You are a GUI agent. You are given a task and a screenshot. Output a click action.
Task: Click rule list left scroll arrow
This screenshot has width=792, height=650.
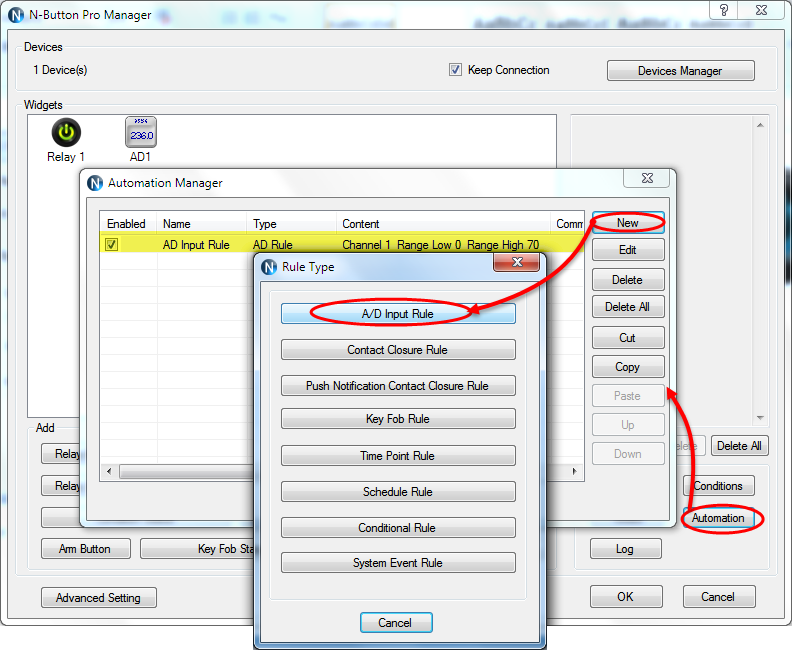tap(109, 471)
